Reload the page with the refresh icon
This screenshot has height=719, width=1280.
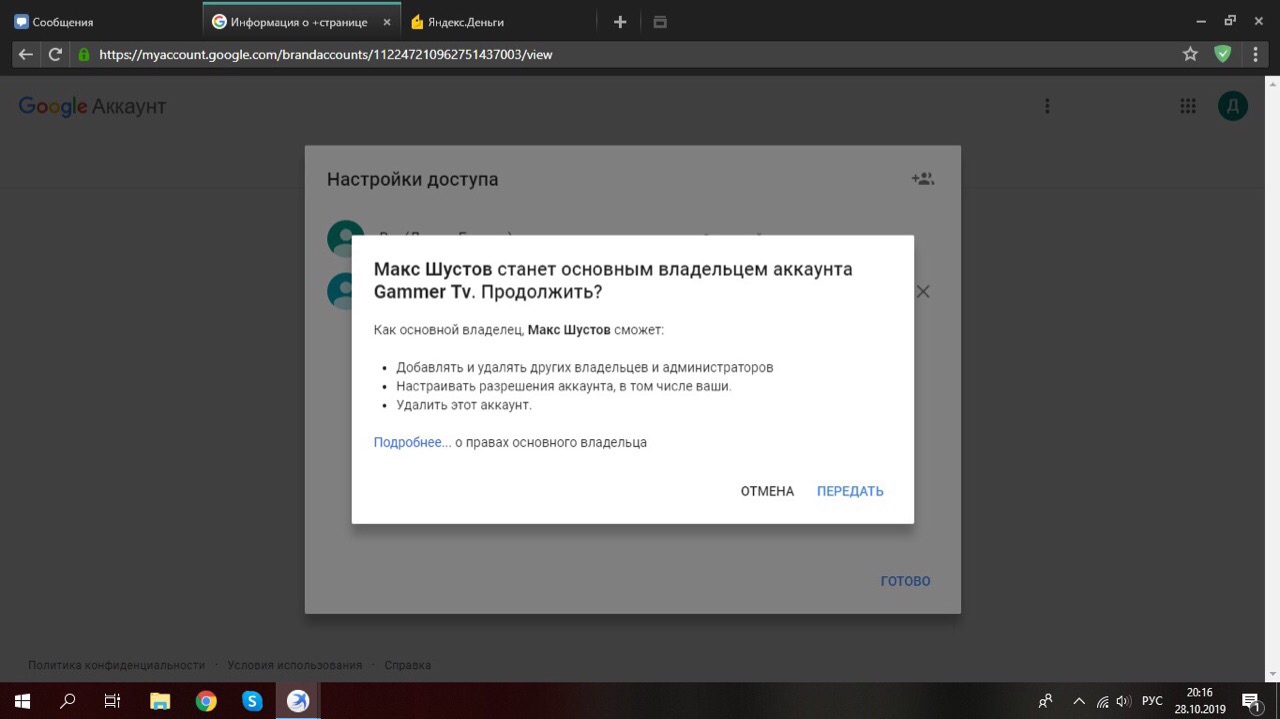point(56,54)
